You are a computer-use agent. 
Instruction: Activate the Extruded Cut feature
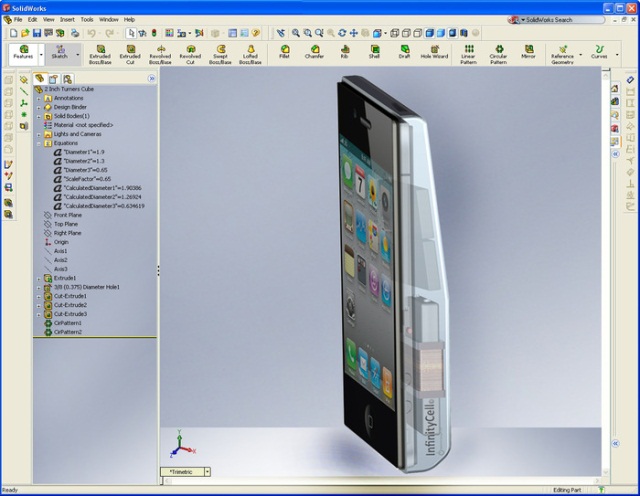(x=130, y=54)
